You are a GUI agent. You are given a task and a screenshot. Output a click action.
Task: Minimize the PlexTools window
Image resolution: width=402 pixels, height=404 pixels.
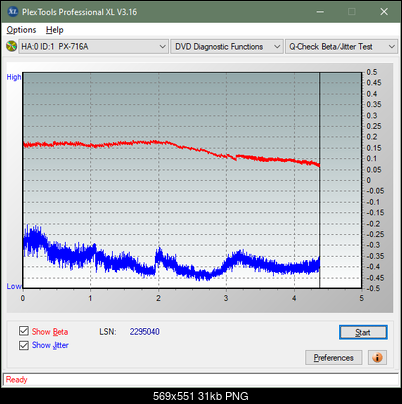point(320,12)
